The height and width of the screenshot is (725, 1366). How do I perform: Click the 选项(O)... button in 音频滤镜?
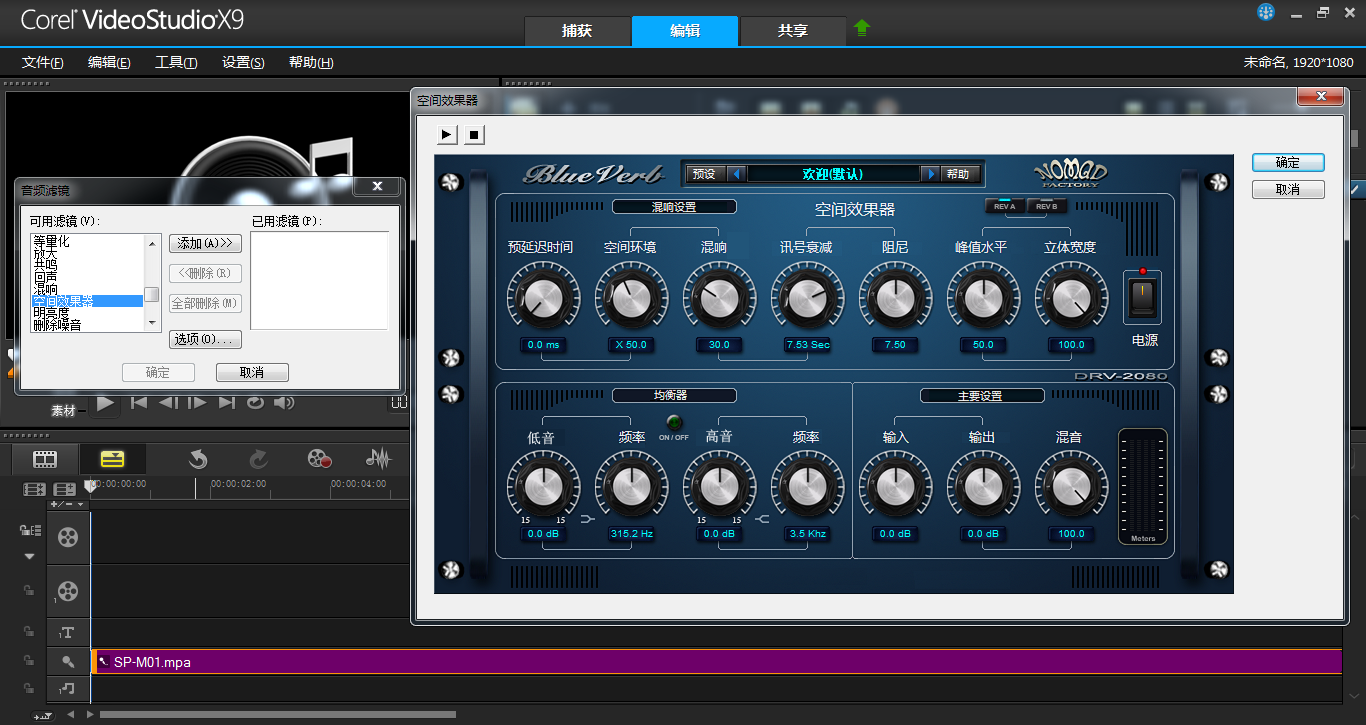pos(205,340)
